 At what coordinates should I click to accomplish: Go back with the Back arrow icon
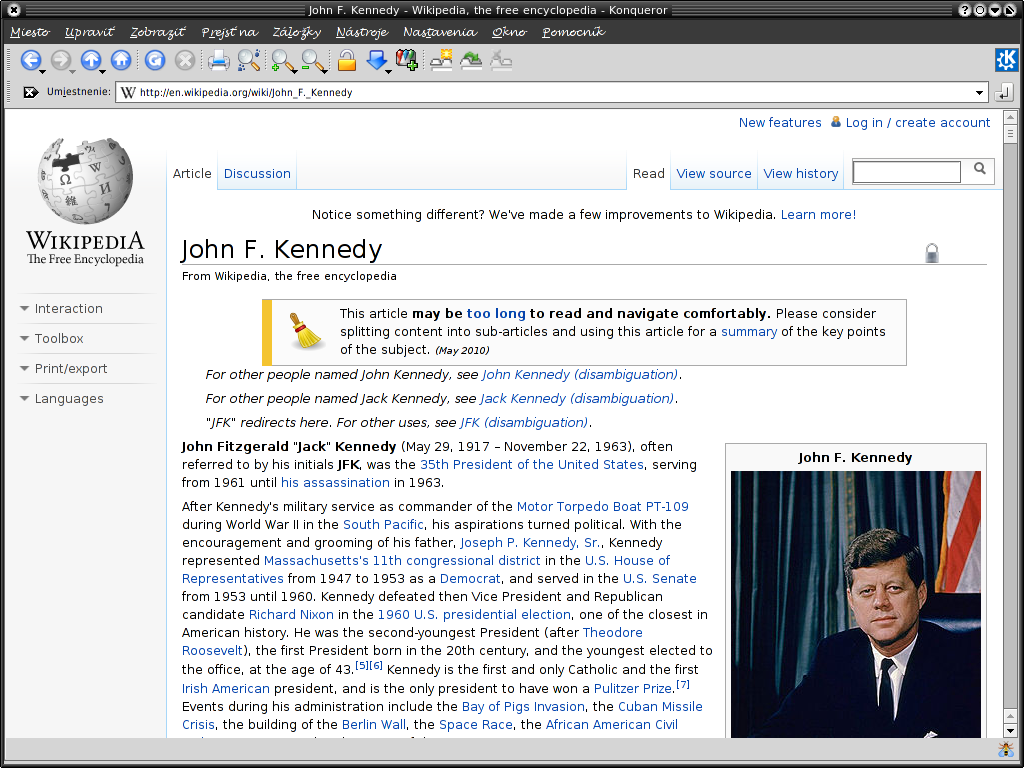coord(30,61)
